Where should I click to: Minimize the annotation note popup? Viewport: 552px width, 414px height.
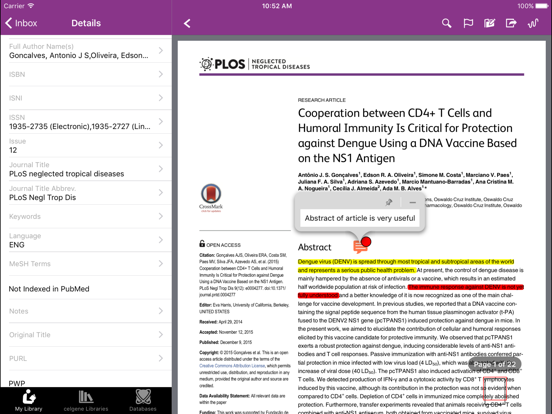(x=413, y=202)
